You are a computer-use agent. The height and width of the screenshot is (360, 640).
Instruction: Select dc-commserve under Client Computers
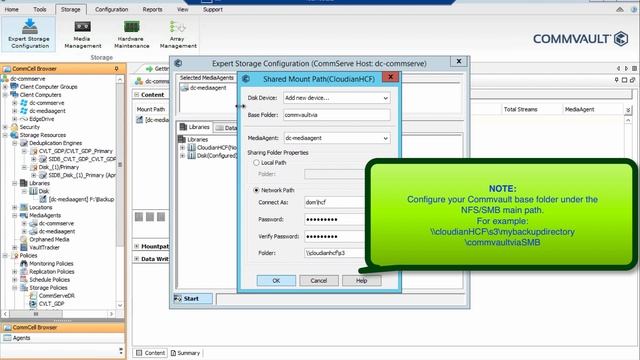coord(47,103)
